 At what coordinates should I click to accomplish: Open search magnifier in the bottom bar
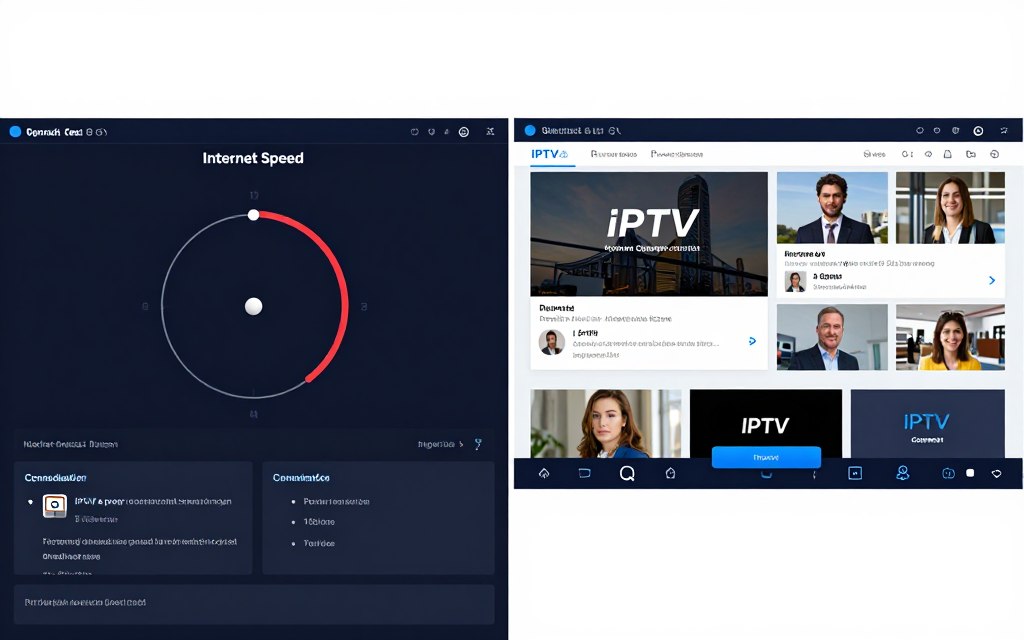(x=627, y=473)
